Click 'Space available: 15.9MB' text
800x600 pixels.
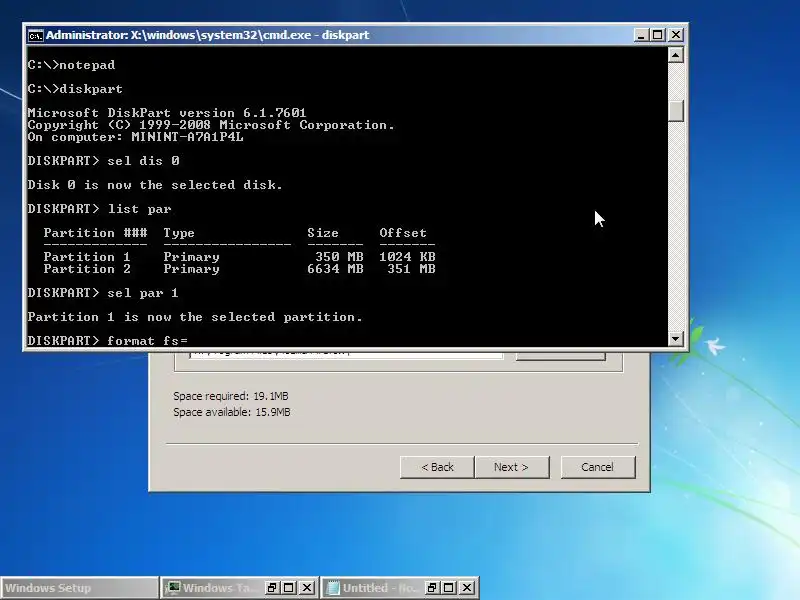tap(232, 412)
